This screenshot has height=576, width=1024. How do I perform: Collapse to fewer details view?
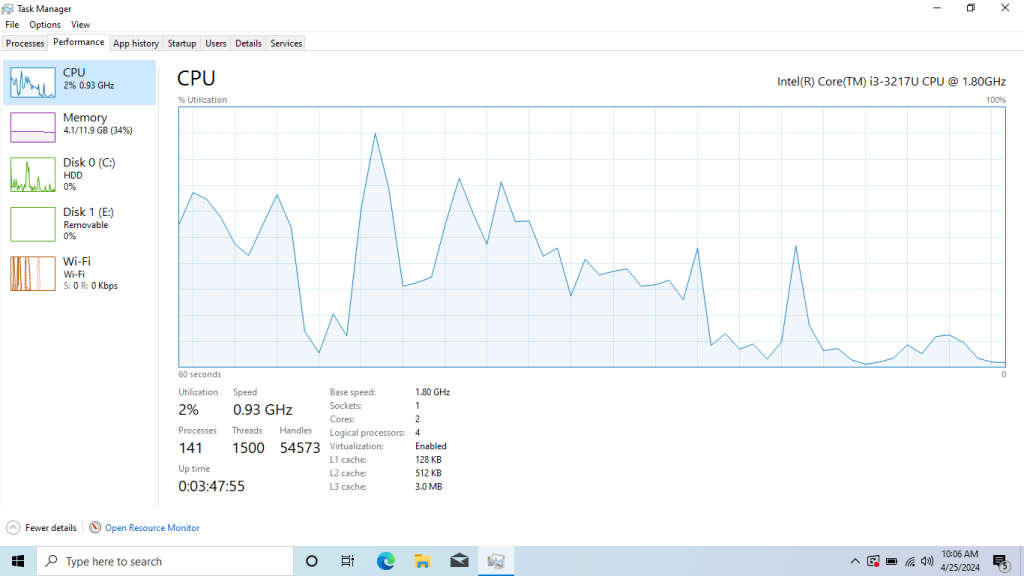[x=41, y=527]
